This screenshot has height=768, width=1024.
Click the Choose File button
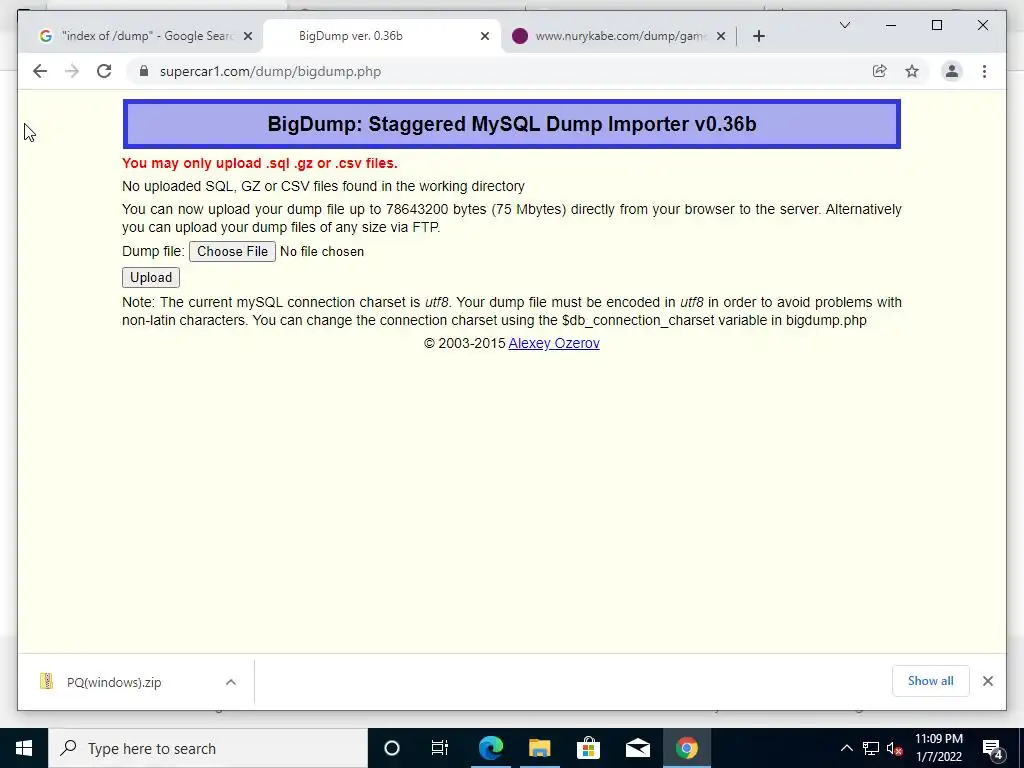232,251
